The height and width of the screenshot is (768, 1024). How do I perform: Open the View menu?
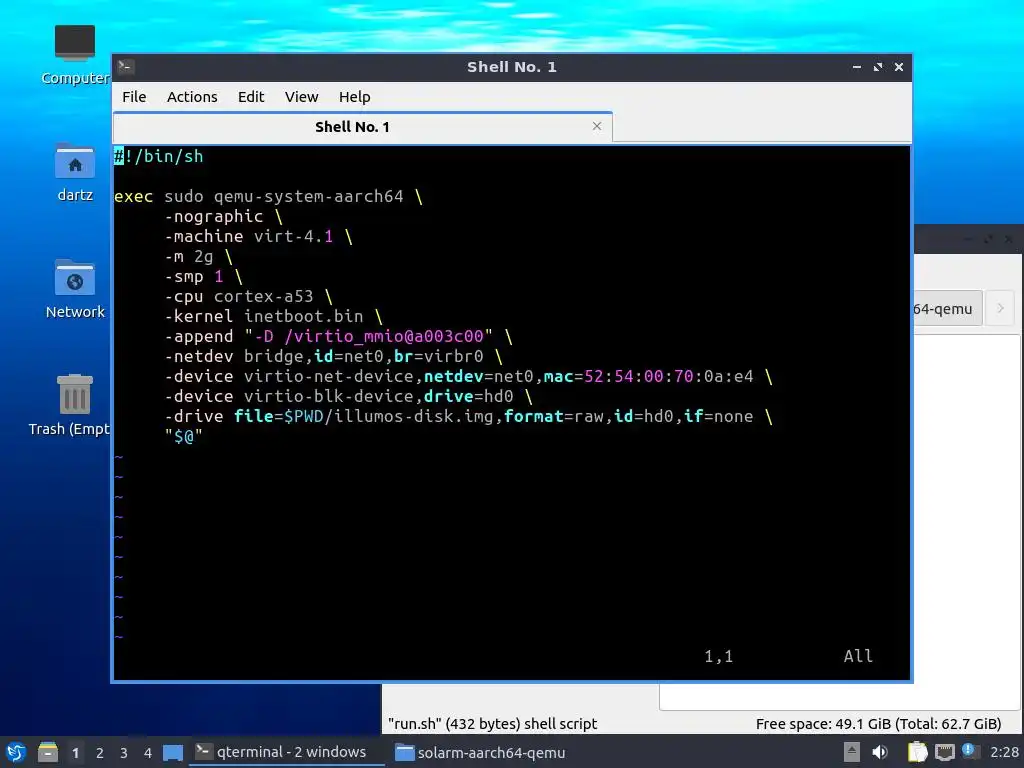(301, 97)
